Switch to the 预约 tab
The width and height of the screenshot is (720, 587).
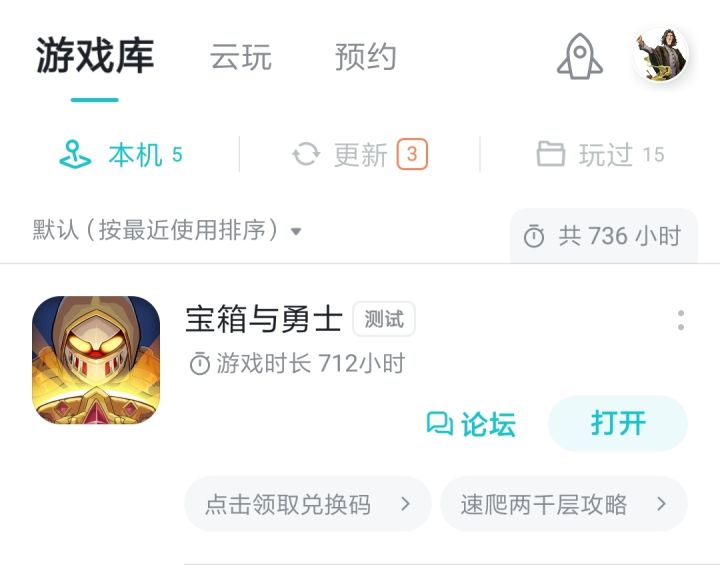click(x=366, y=57)
